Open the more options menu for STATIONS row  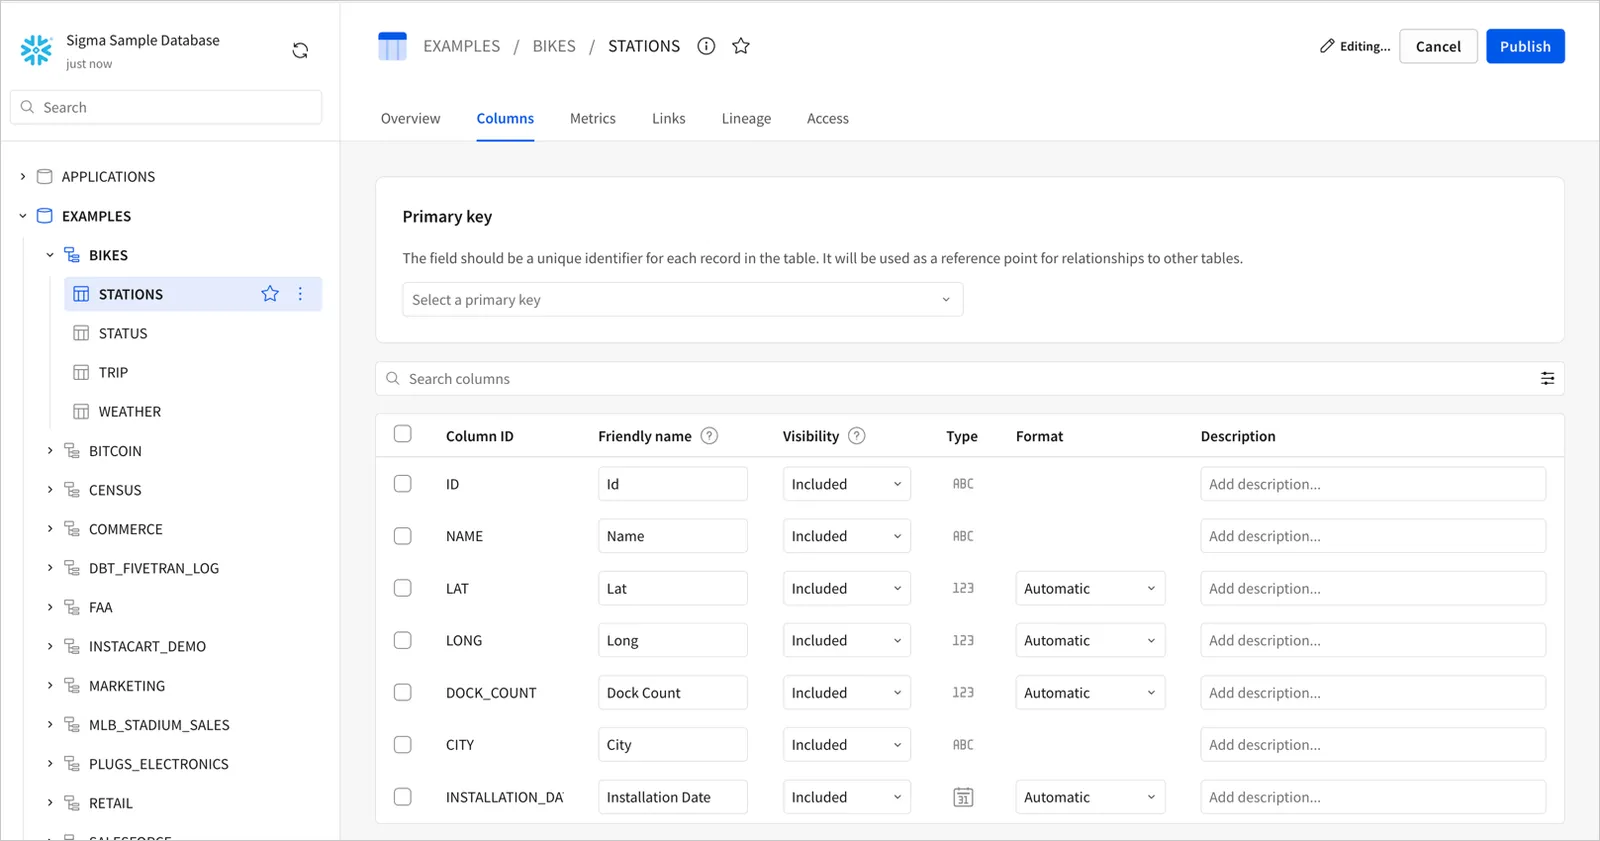click(x=300, y=294)
